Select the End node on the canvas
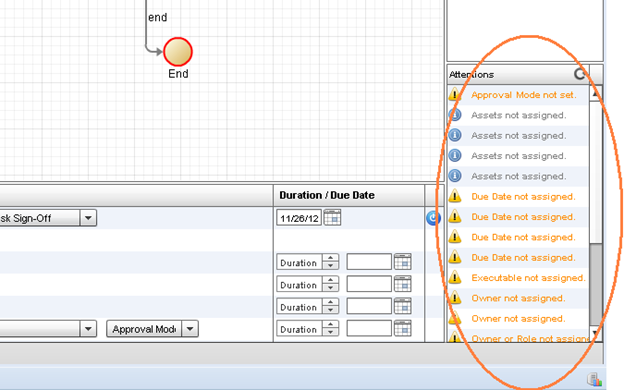624x390 pixels. (178, 52)
